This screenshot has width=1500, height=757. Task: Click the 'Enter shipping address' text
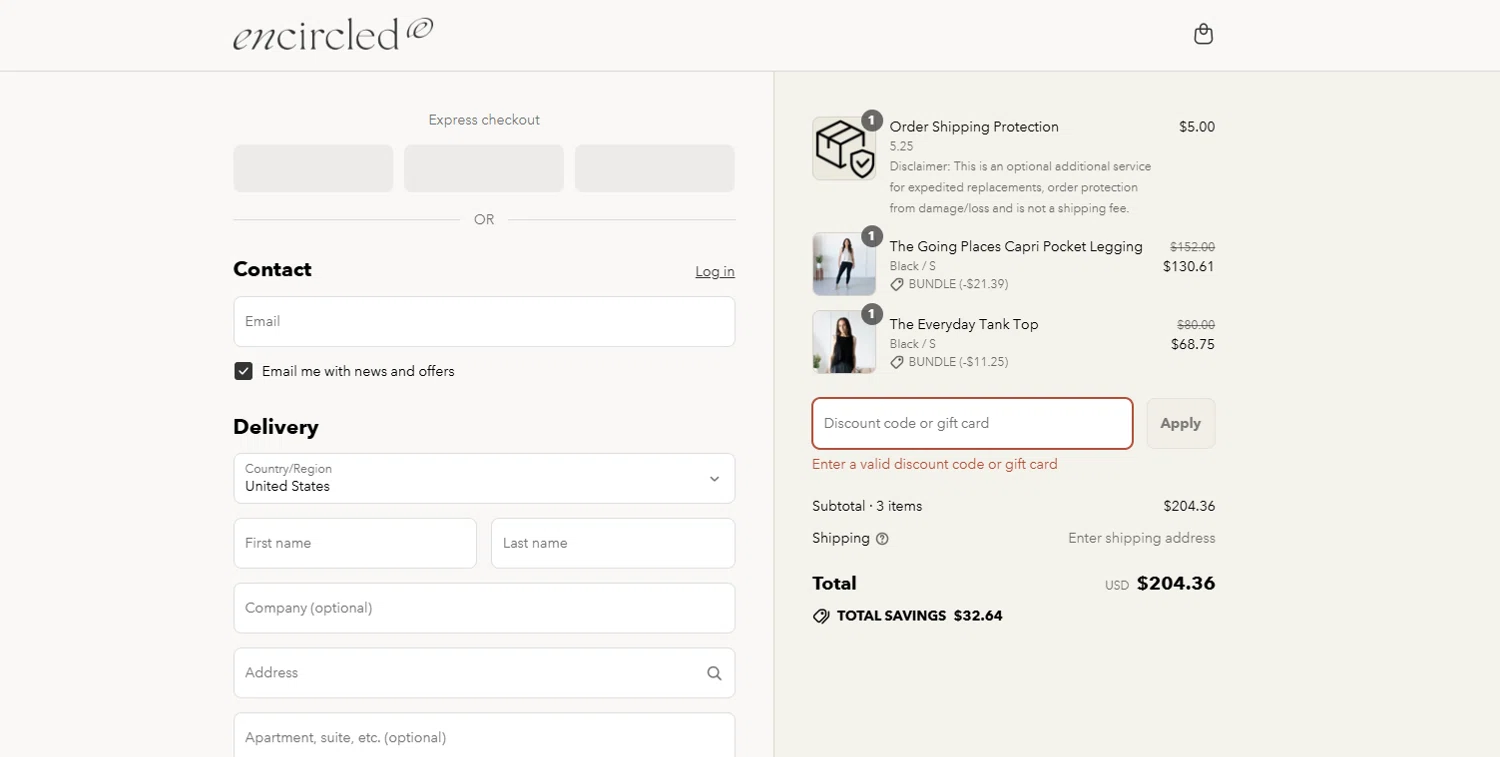(x=1142, y=538)
